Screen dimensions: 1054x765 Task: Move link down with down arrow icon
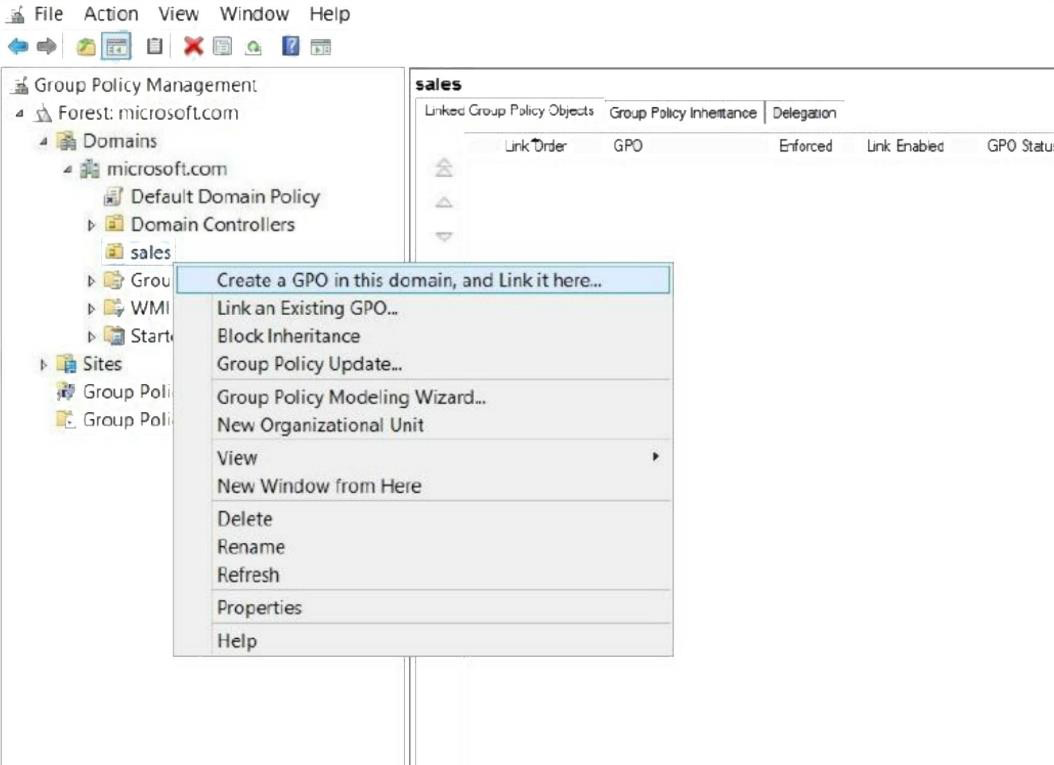(444, 236)
